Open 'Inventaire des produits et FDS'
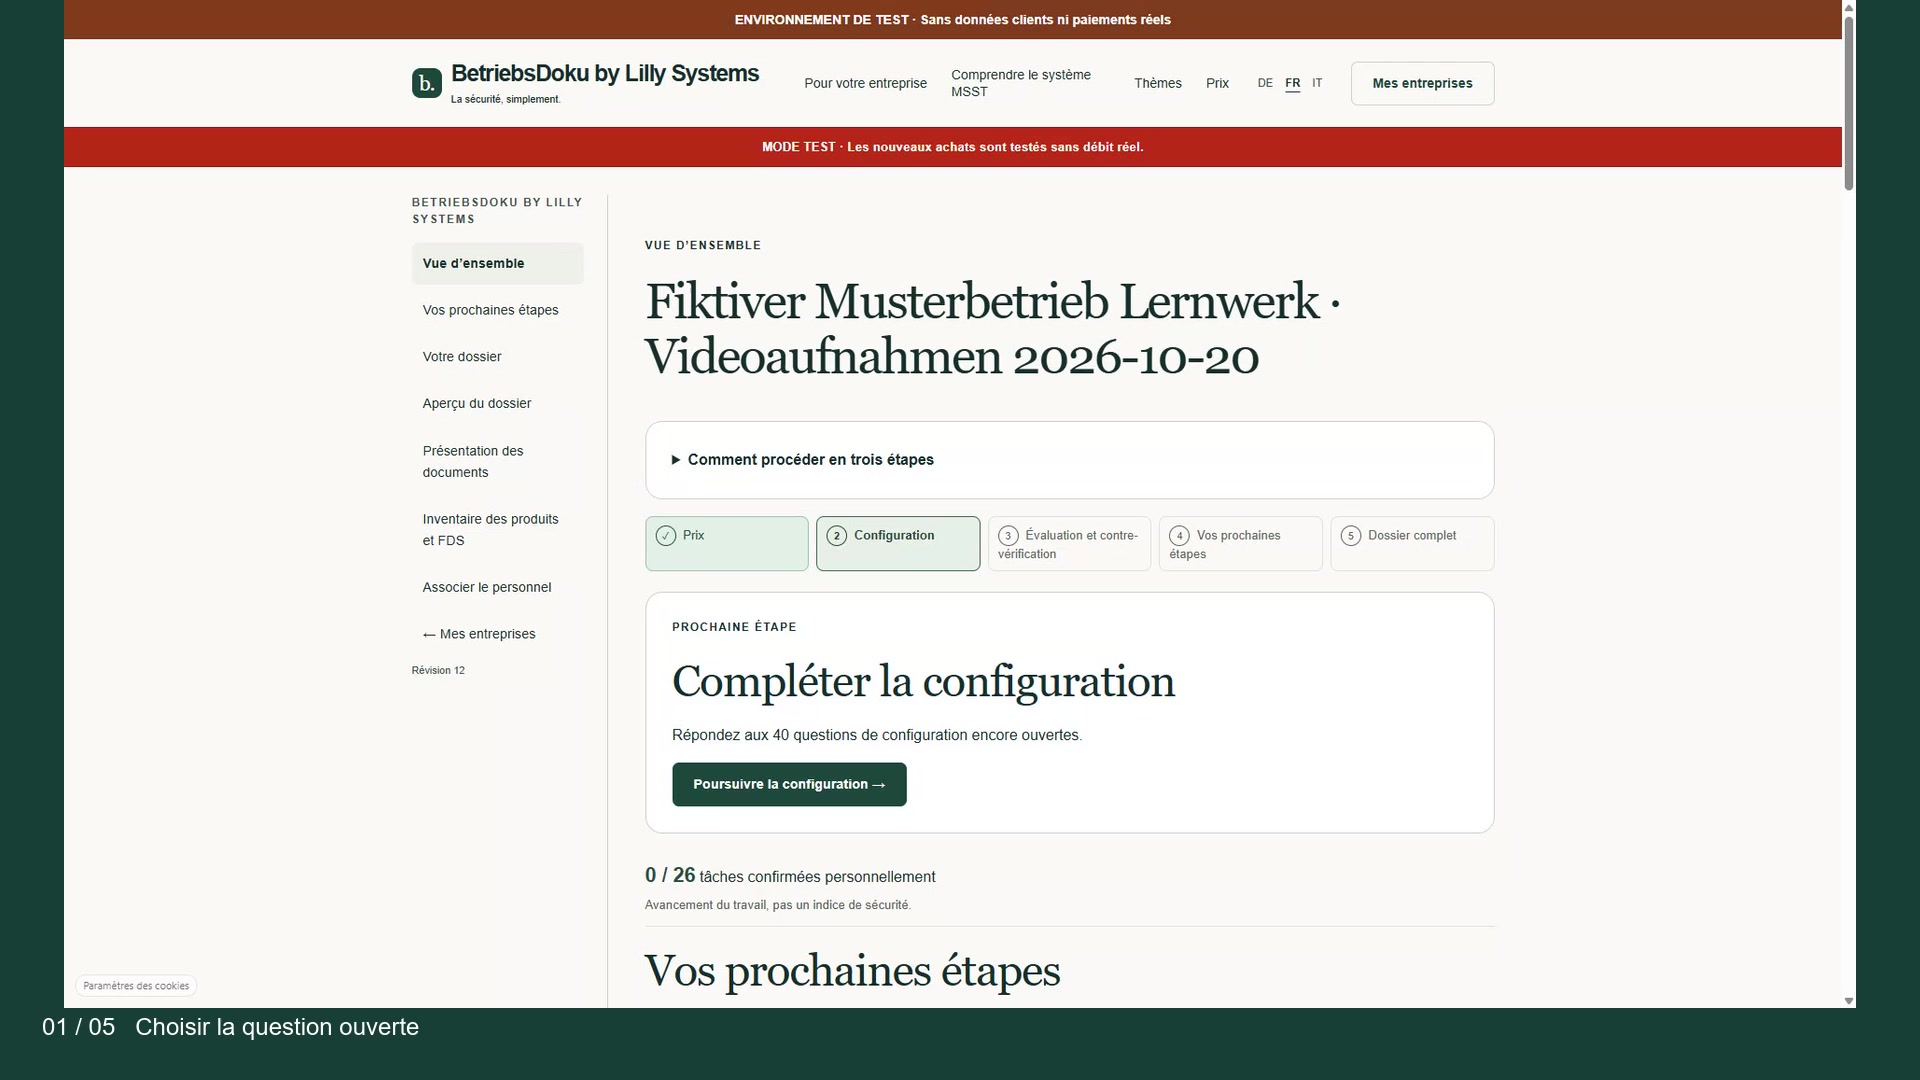The width and height of the screenshot is (1920, 1080). tap(497, 530)
